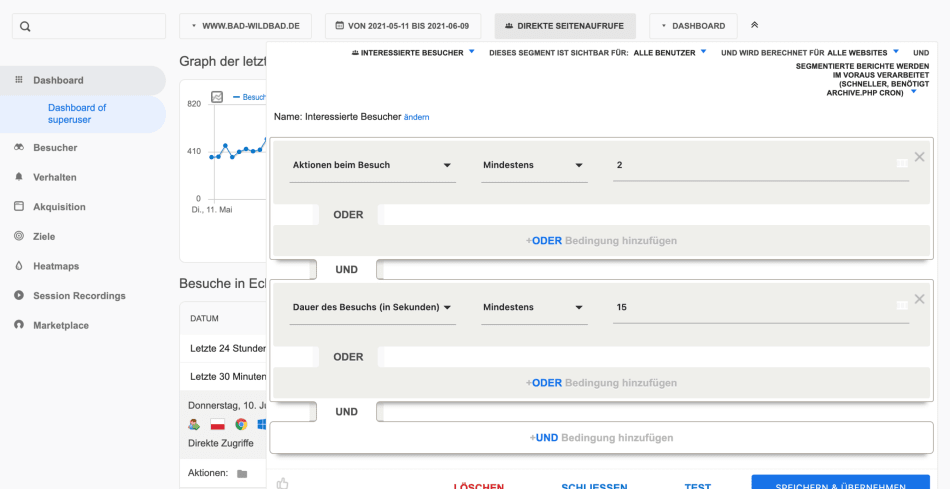The image size is (950, 489).
Task: Click the Dashboard grid icon in sidebar
Action: click(x=19, y=80)
